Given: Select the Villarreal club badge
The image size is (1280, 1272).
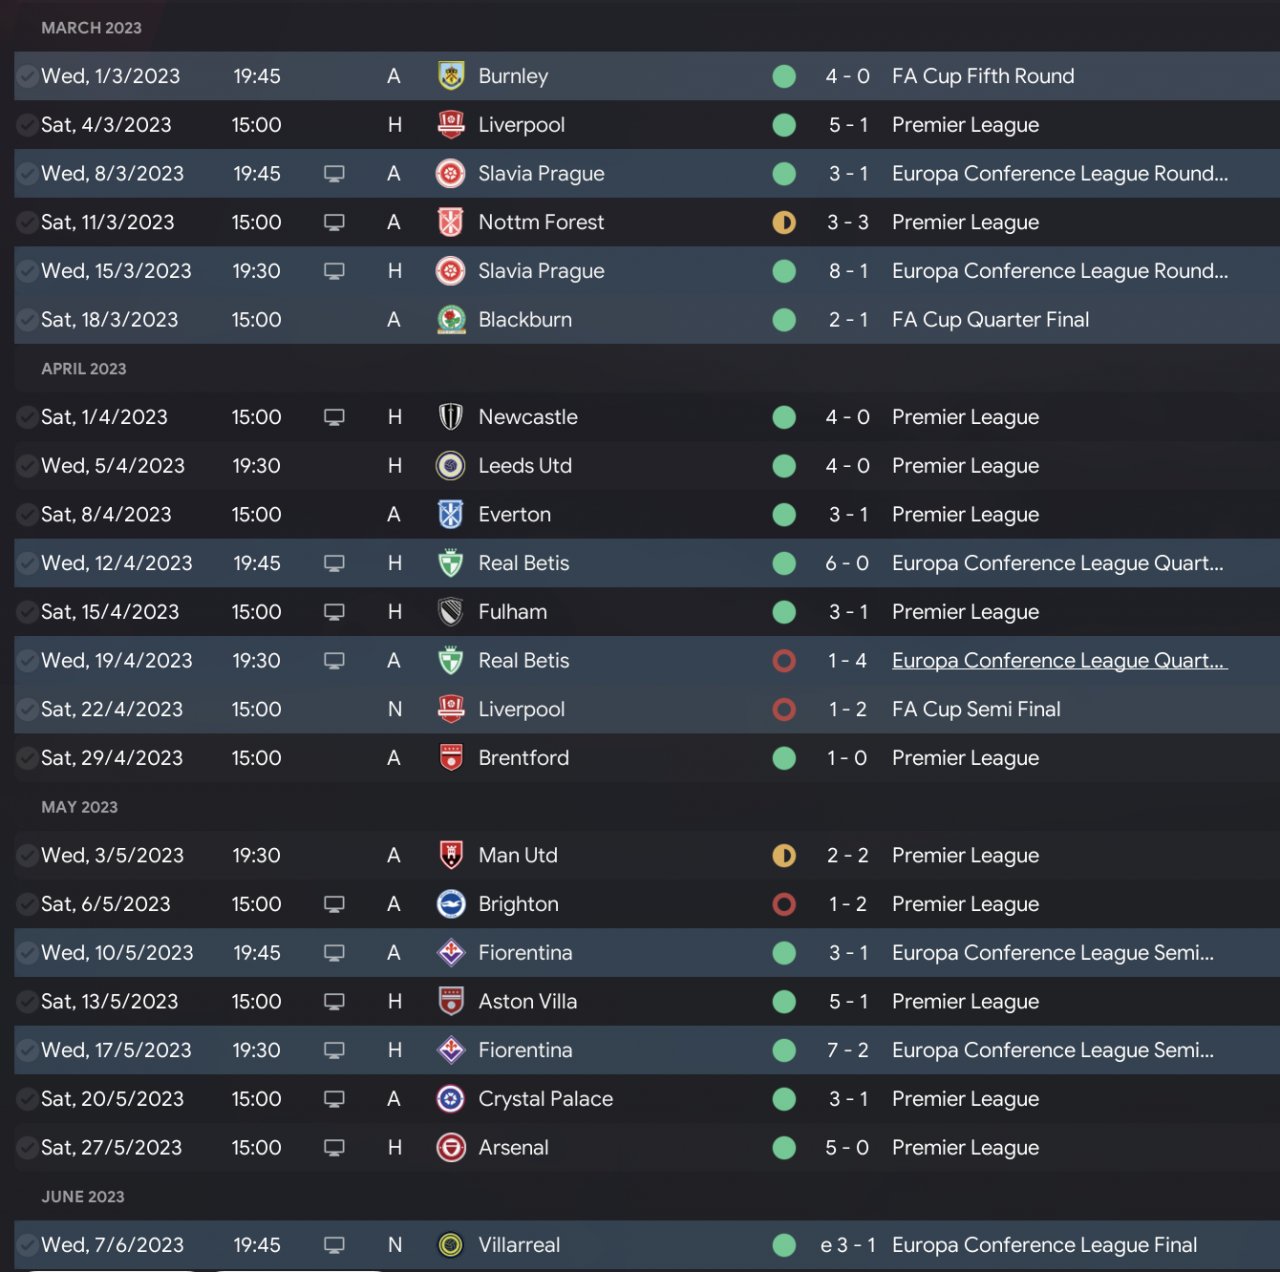Looking at the screenshot, I should pyautogui.click(x=451, y=1245).
